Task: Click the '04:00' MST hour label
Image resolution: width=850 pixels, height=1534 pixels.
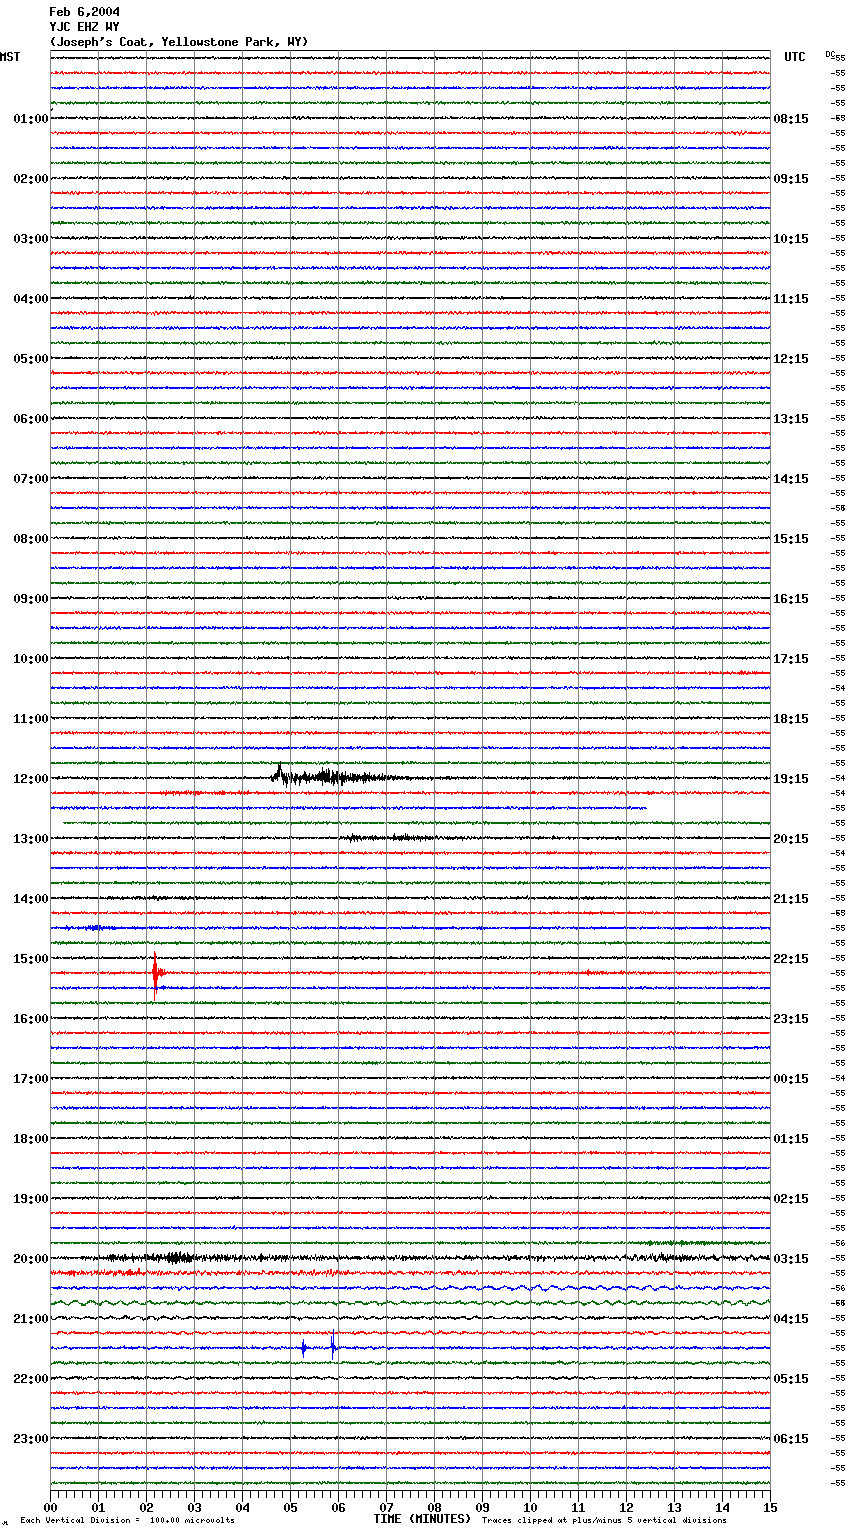Action: (x=30, y=299)
